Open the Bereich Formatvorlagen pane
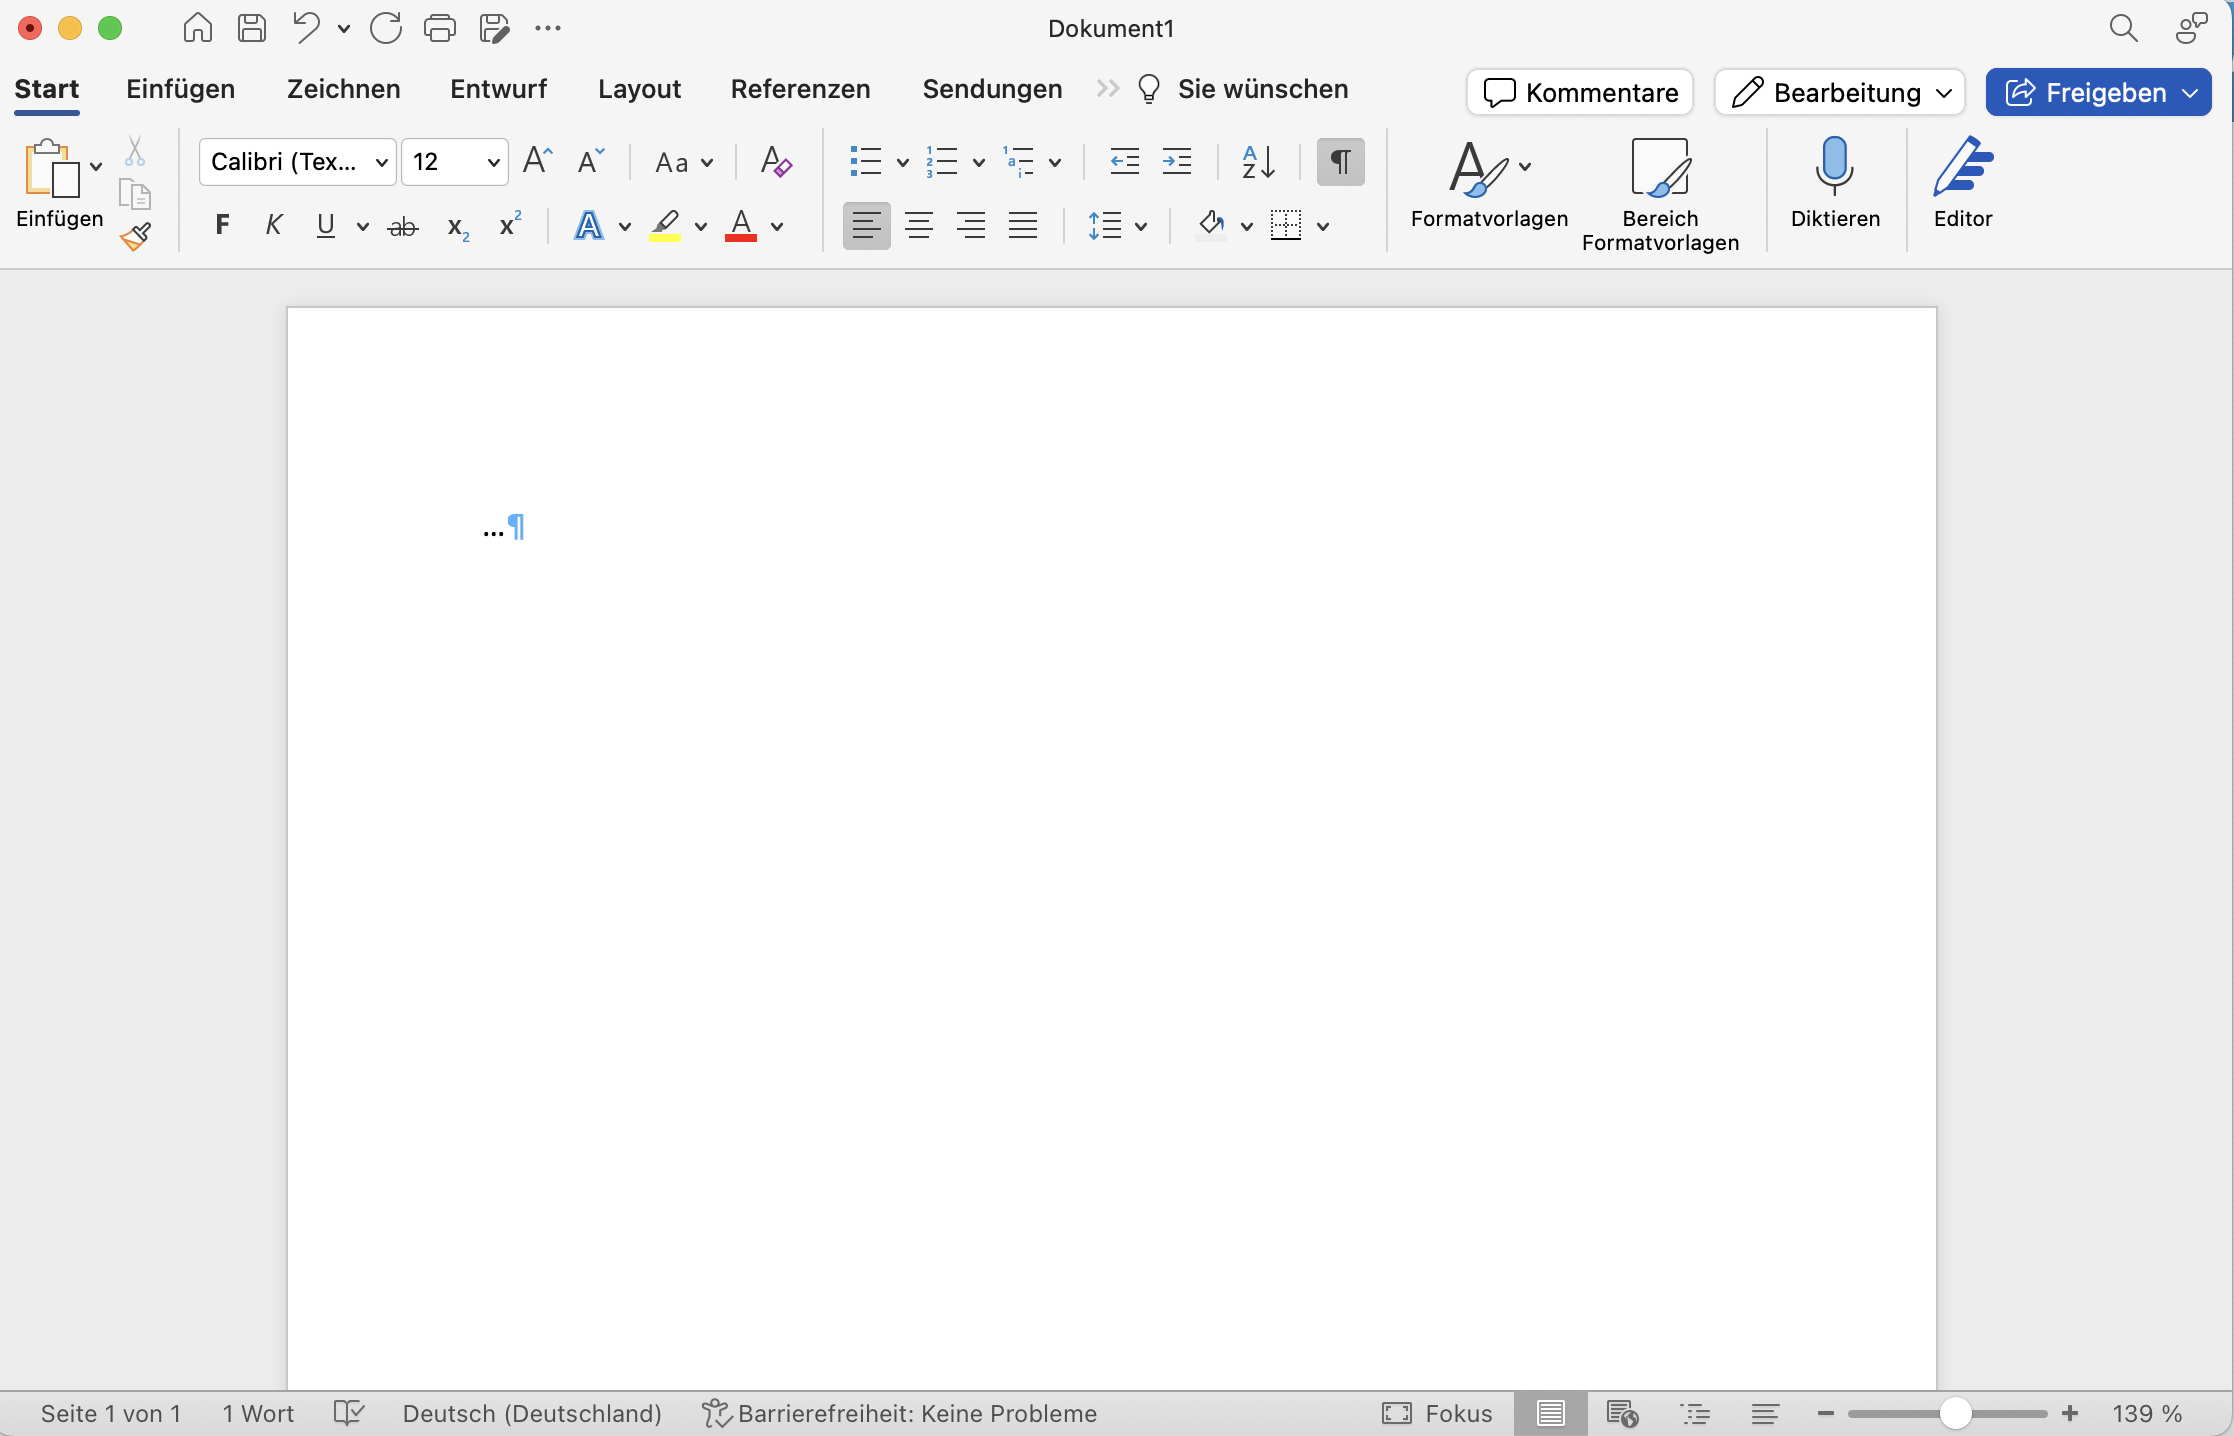This screenshot has height=1436, width=2234. coord(1660,195)
